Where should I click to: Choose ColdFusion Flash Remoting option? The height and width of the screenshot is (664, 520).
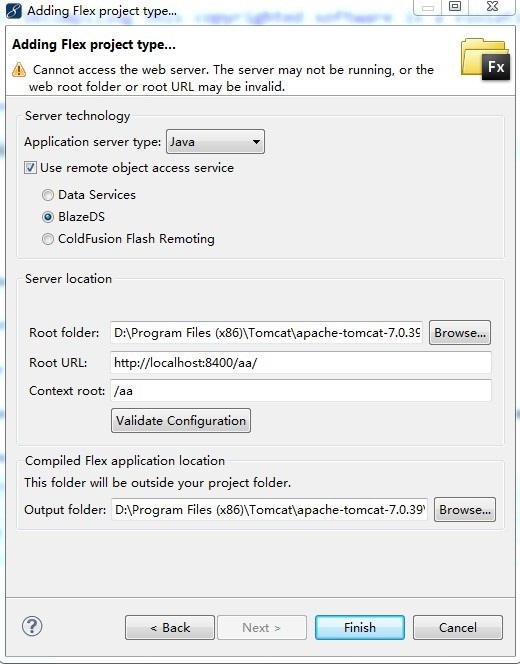tap(48, 239)
